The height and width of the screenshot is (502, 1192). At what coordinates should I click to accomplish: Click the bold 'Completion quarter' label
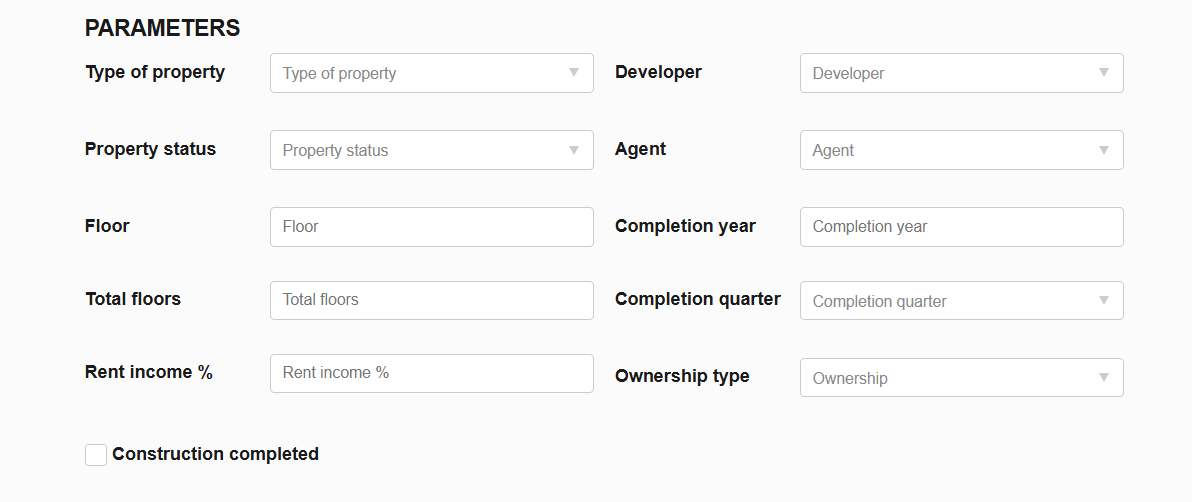click(697, 299)
